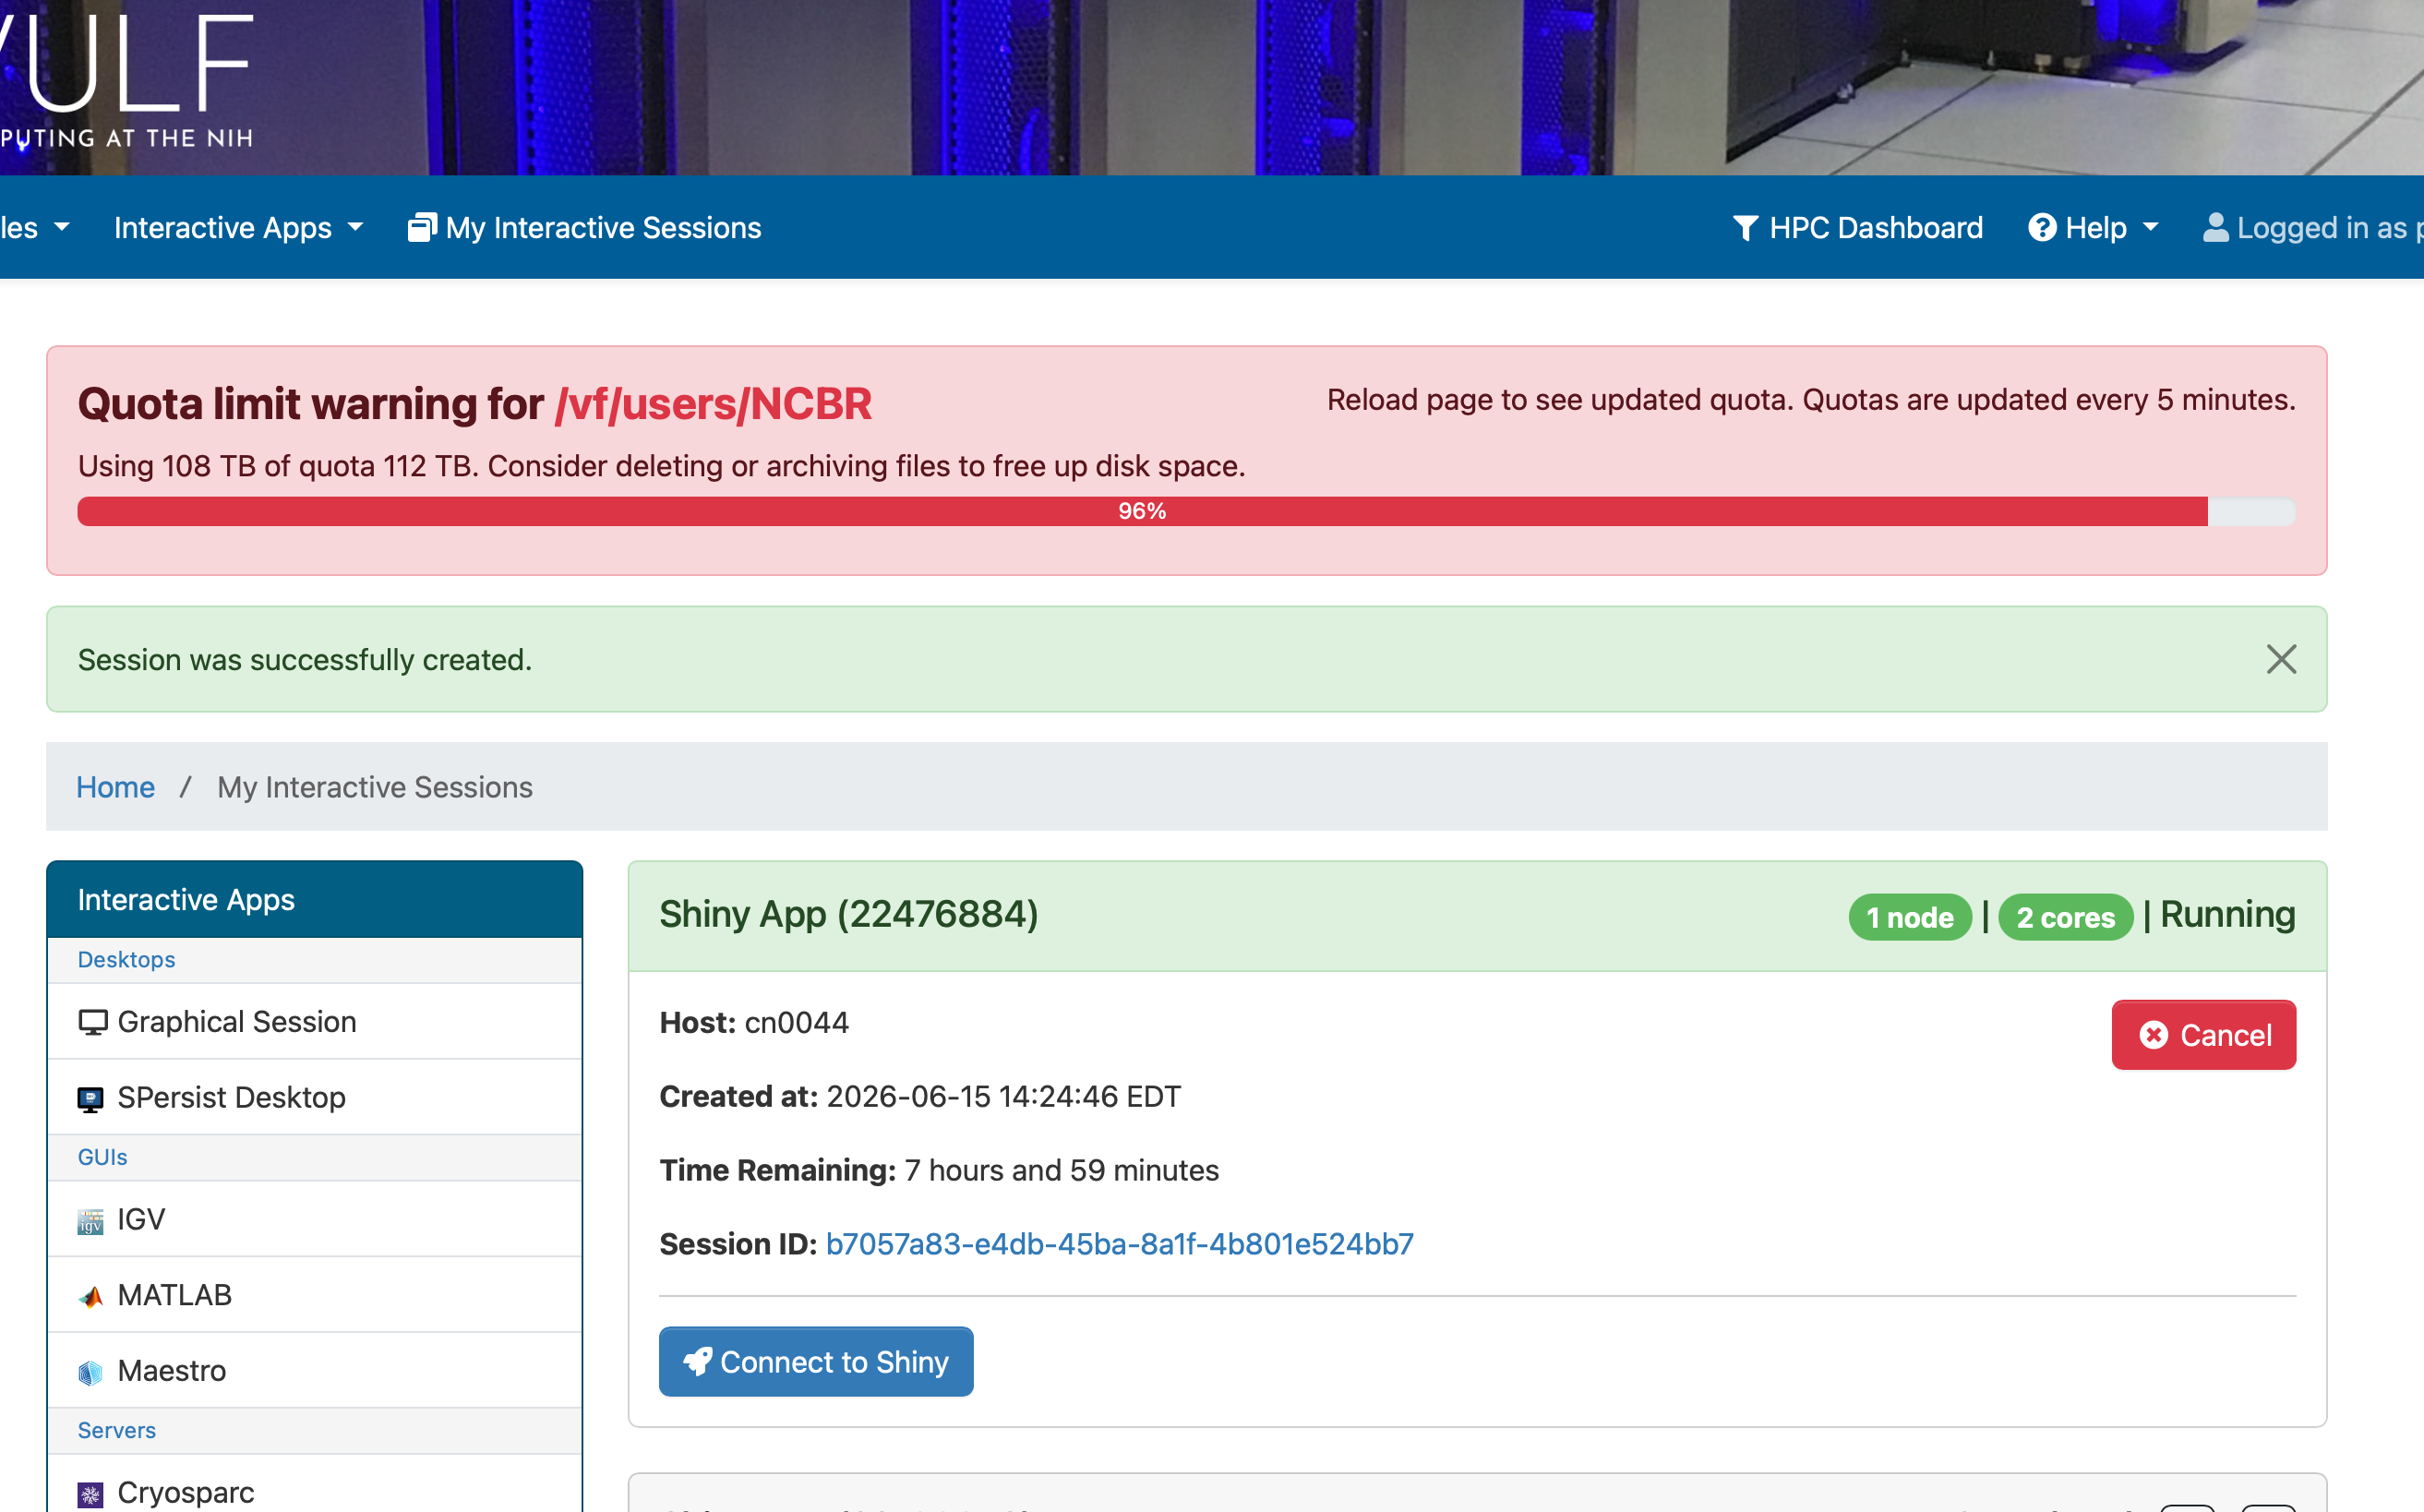Open the partially visible navbar dropdown before Interactive Apps

point(35,228)
